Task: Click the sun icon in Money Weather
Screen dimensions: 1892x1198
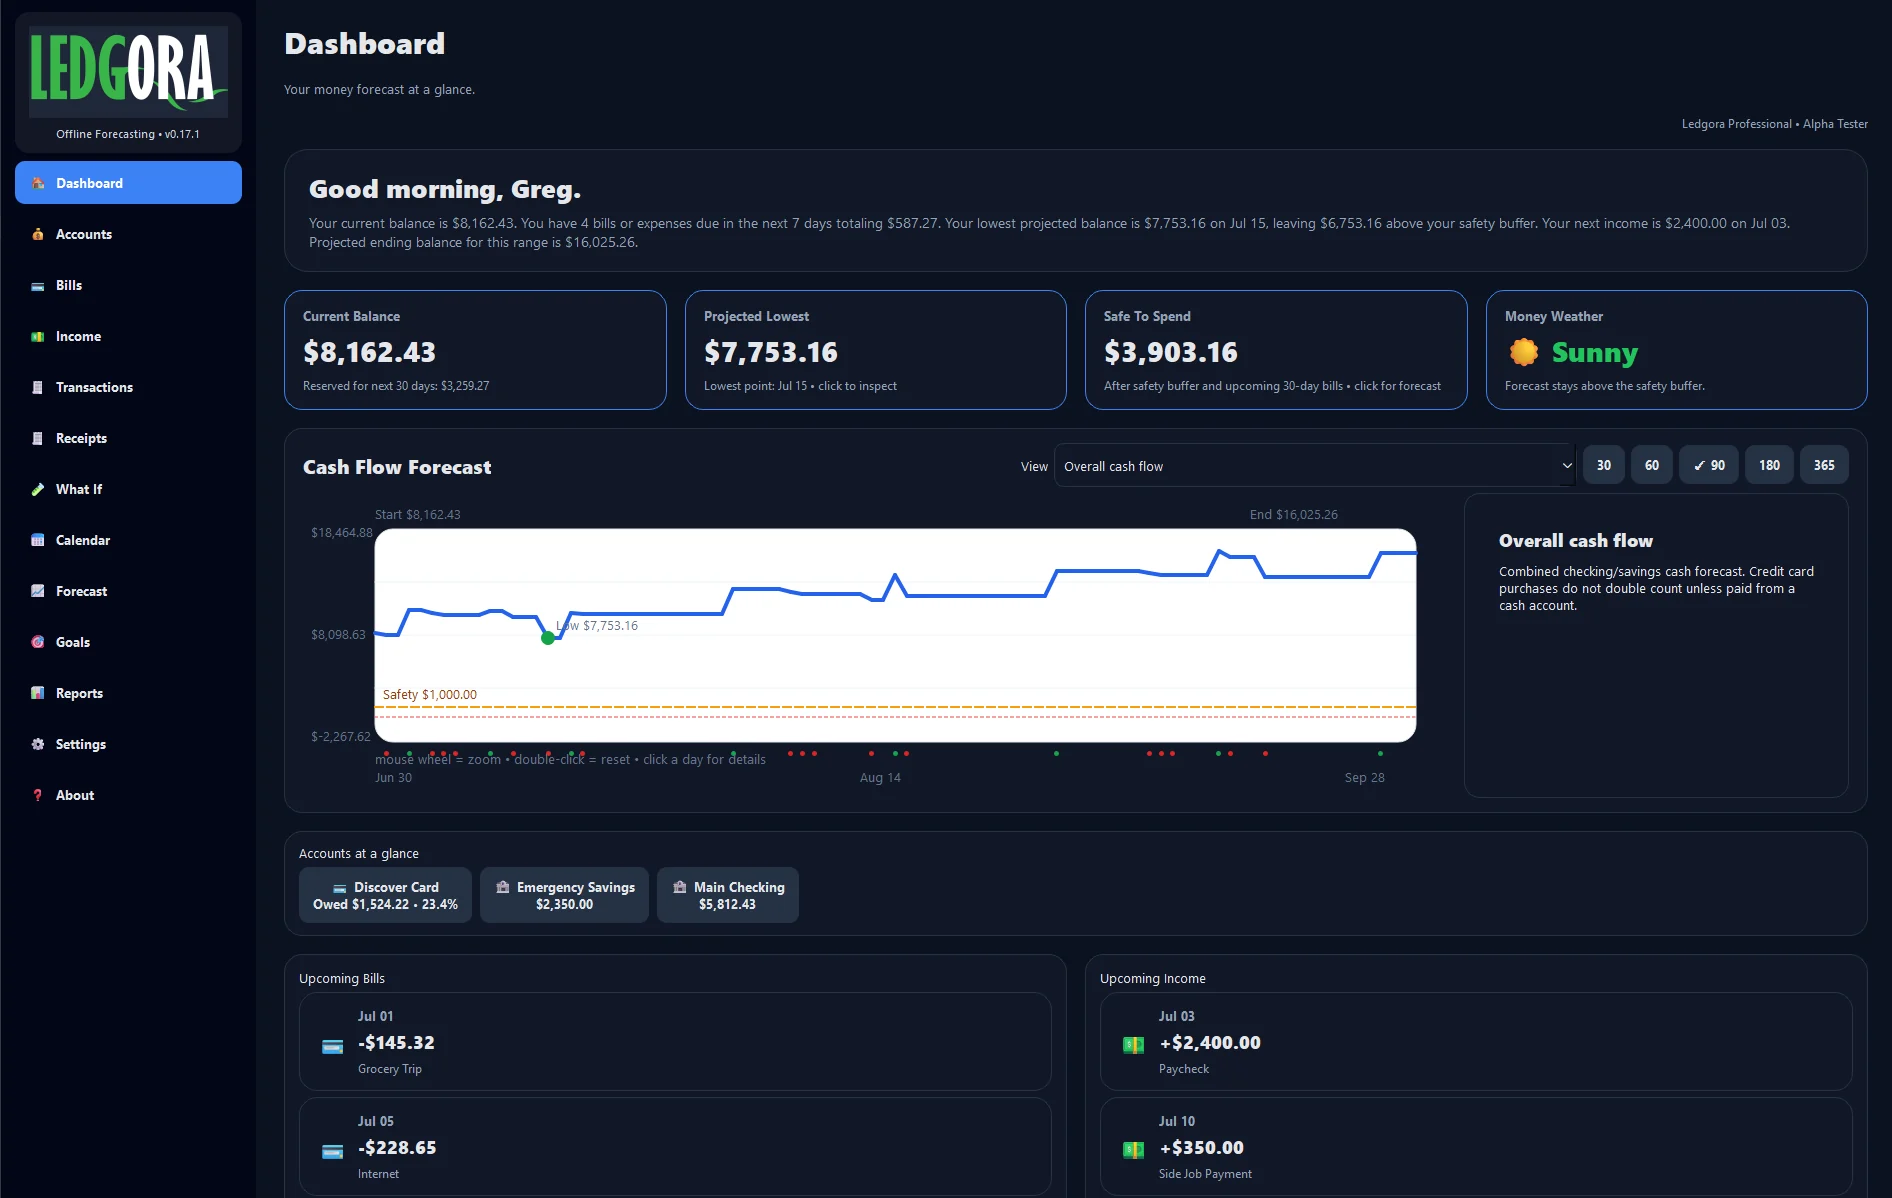Action: (1524, 352)
